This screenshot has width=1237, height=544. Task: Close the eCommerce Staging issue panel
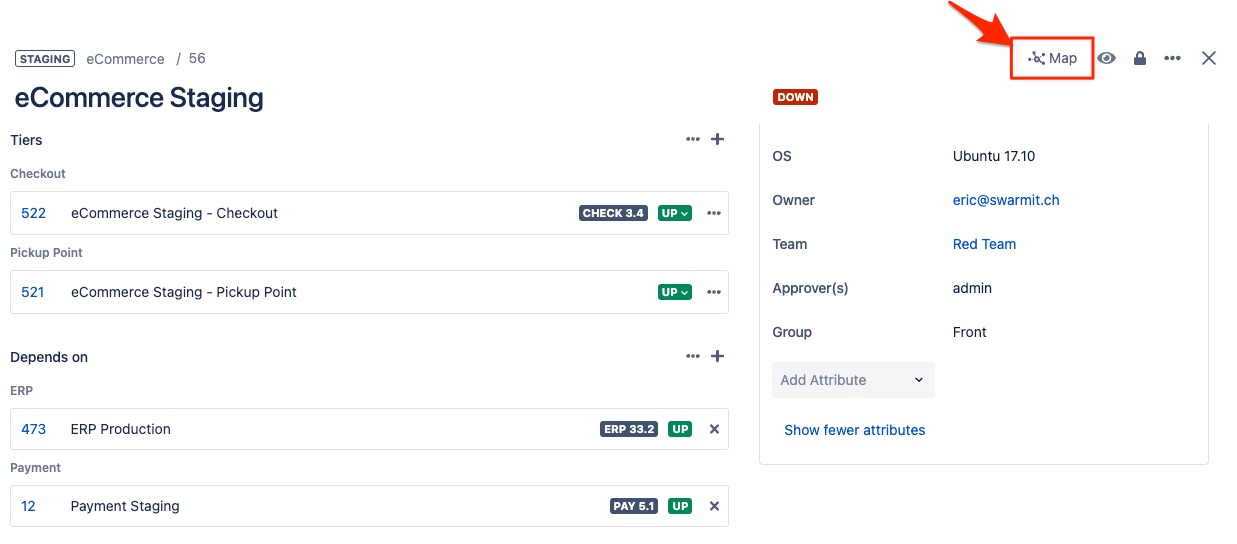click(x=1208, y=58)
